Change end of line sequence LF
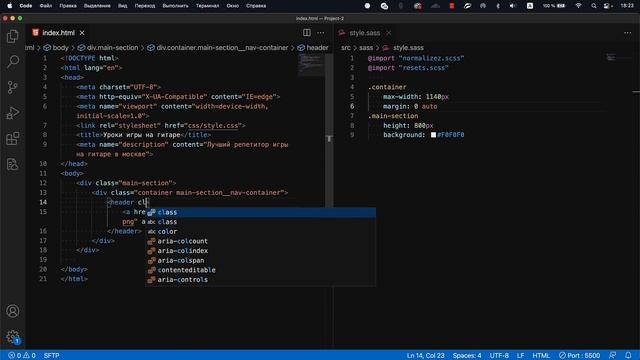Image resolution: width=640 pixels, height=360 pixels. click(520, 356)
